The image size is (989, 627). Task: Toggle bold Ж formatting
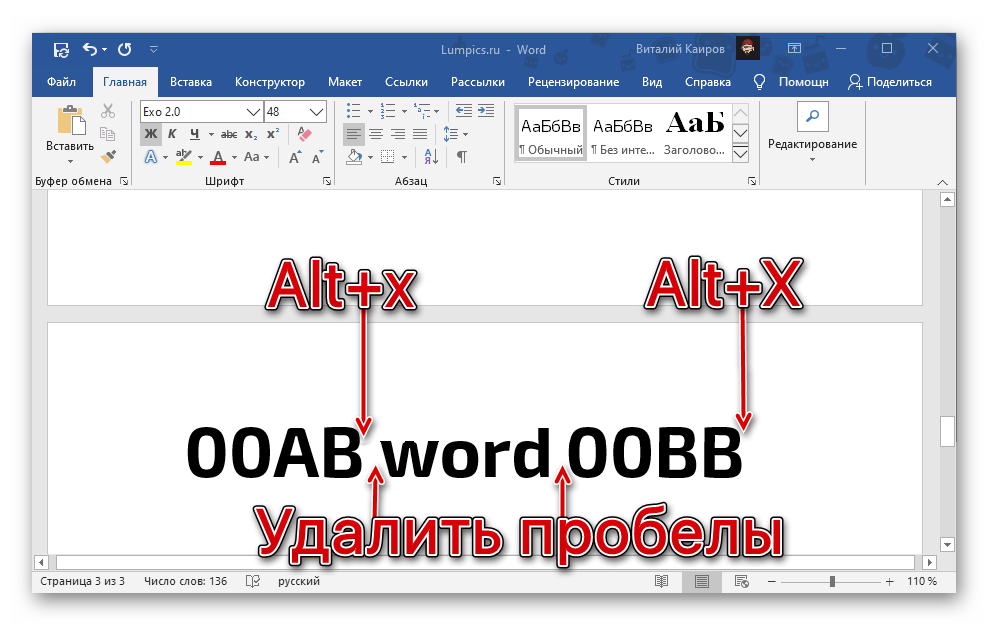click(150, 134)
